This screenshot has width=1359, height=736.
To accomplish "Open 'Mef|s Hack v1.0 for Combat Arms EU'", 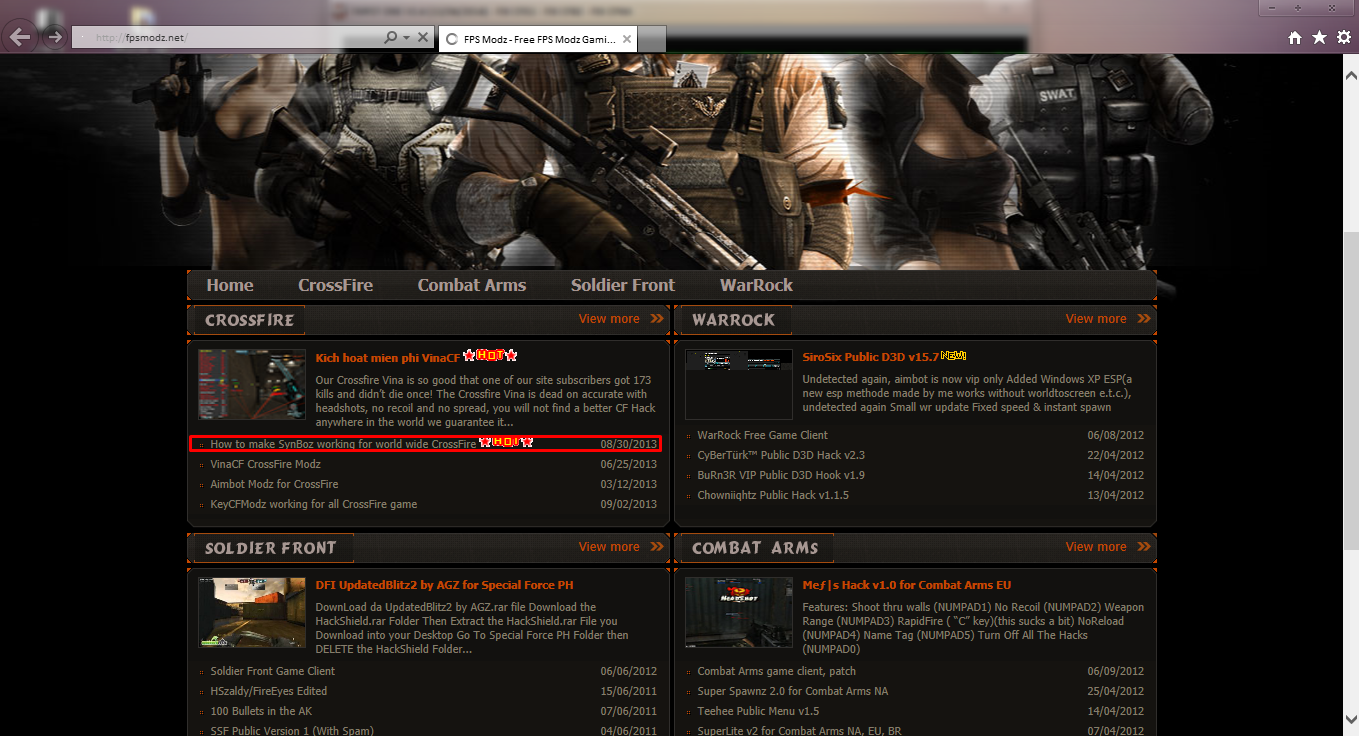I will point(906,585).
